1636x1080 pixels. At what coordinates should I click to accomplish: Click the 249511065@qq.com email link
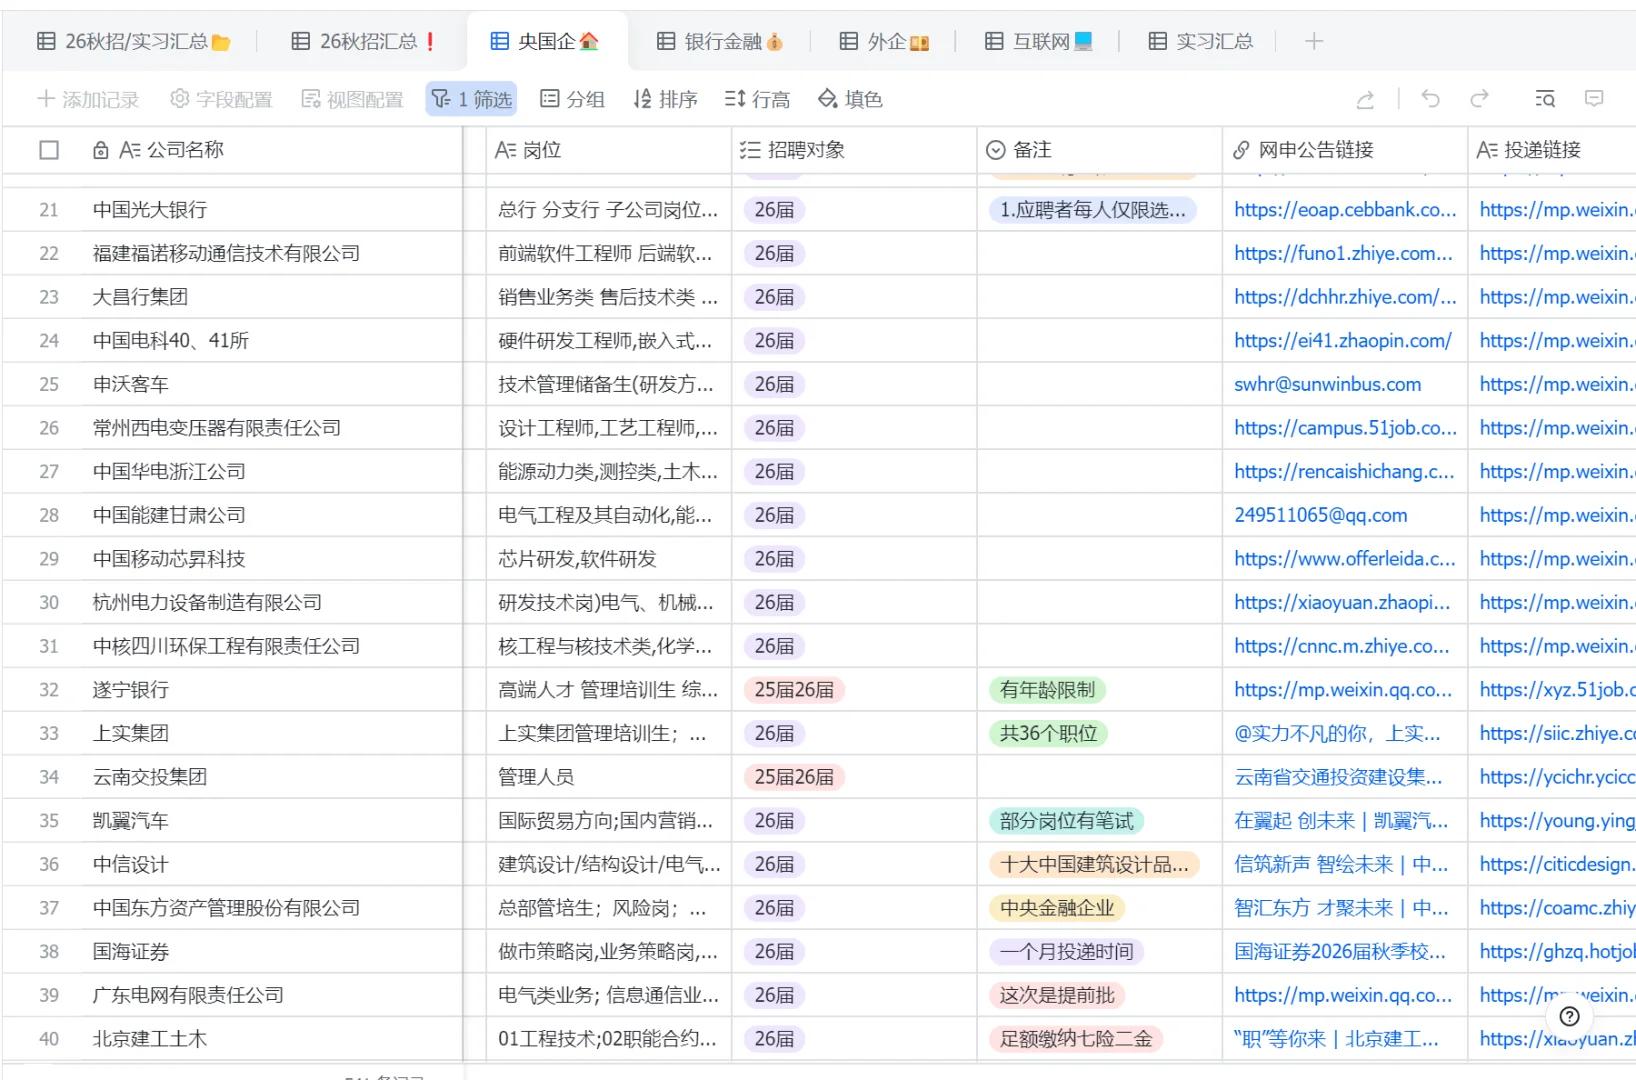(x=1321, y=516)
